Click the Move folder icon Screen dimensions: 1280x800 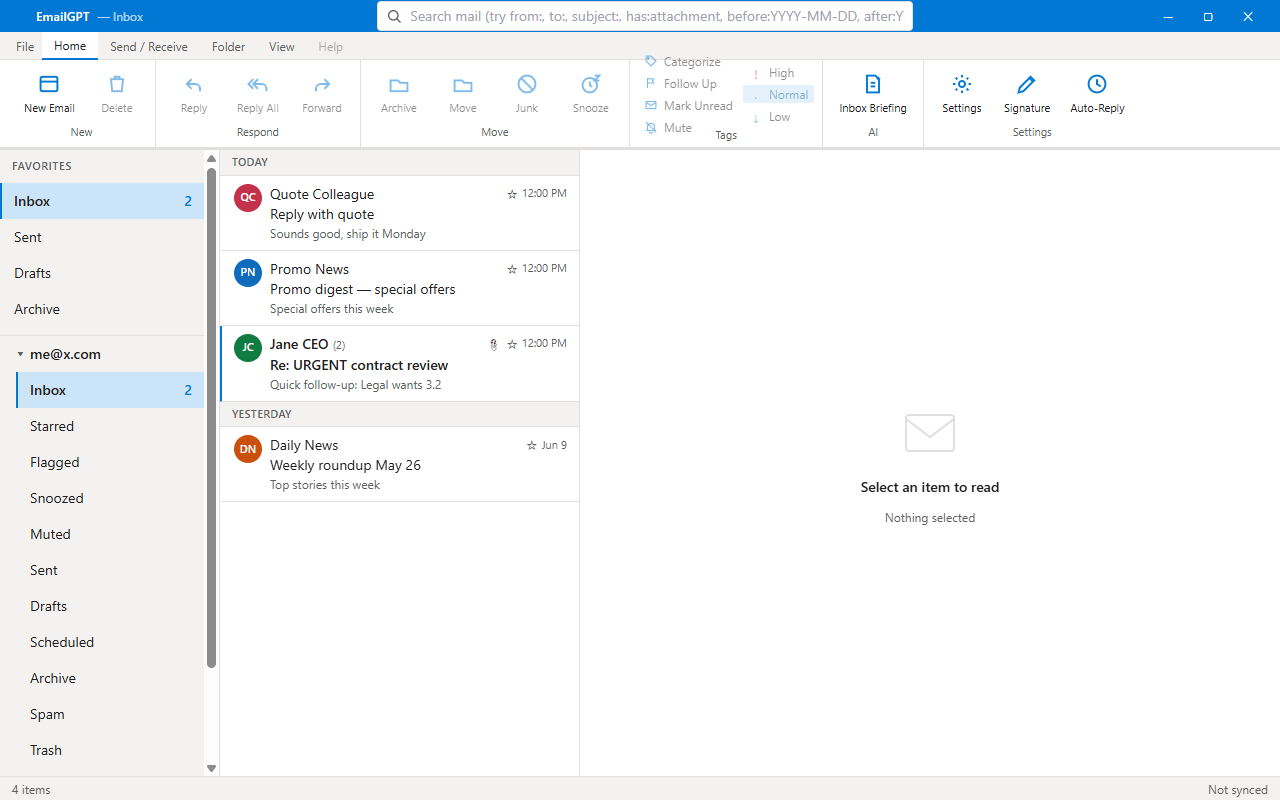(463, 84)
